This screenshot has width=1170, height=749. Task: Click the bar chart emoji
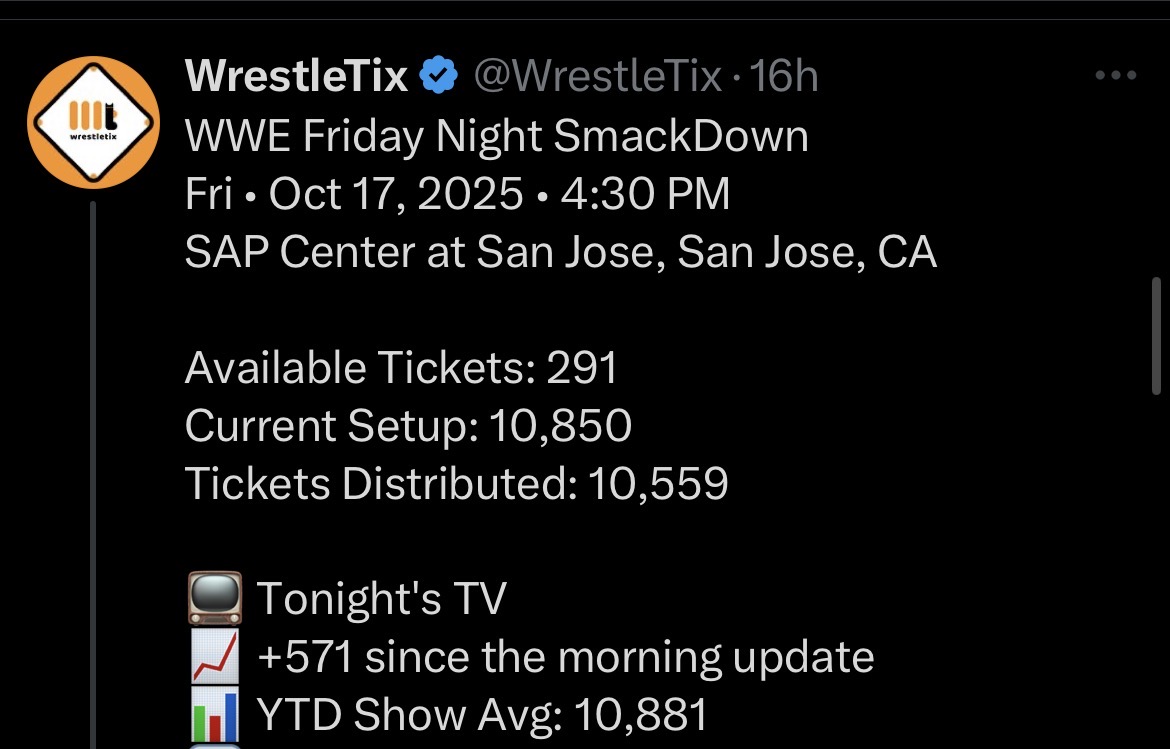(x=214, y=714)
